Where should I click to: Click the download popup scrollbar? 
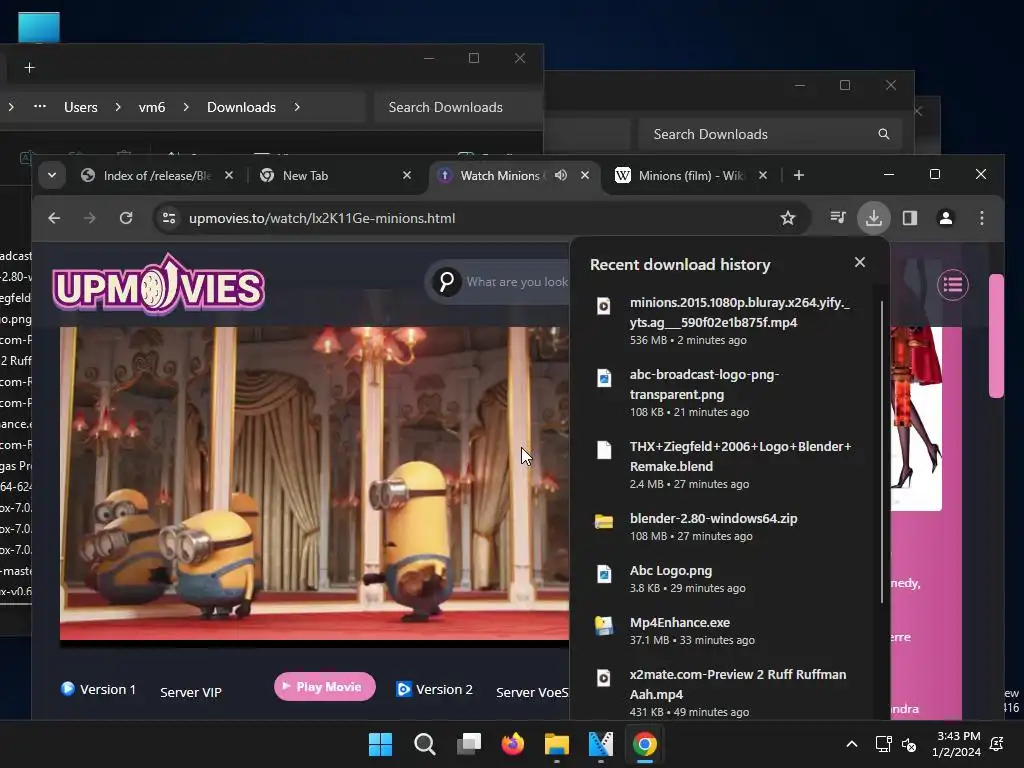coord(882,452)
